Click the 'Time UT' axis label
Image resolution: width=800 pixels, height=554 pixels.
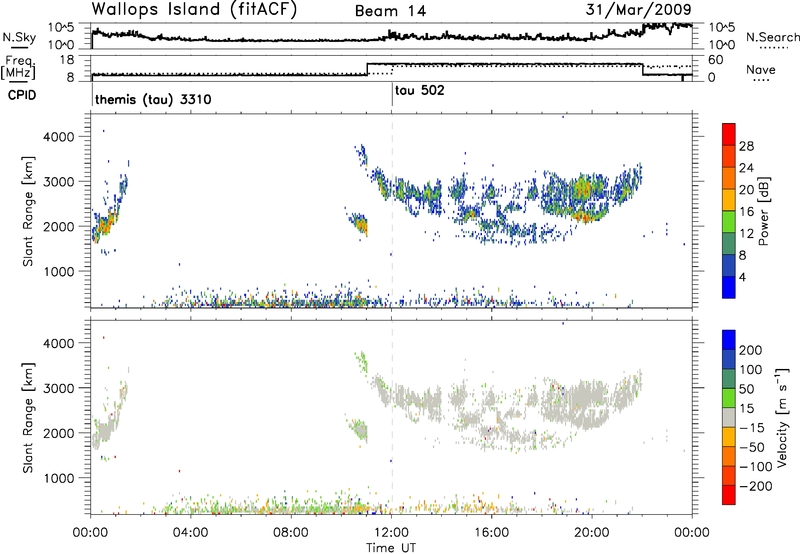(391, 548)
